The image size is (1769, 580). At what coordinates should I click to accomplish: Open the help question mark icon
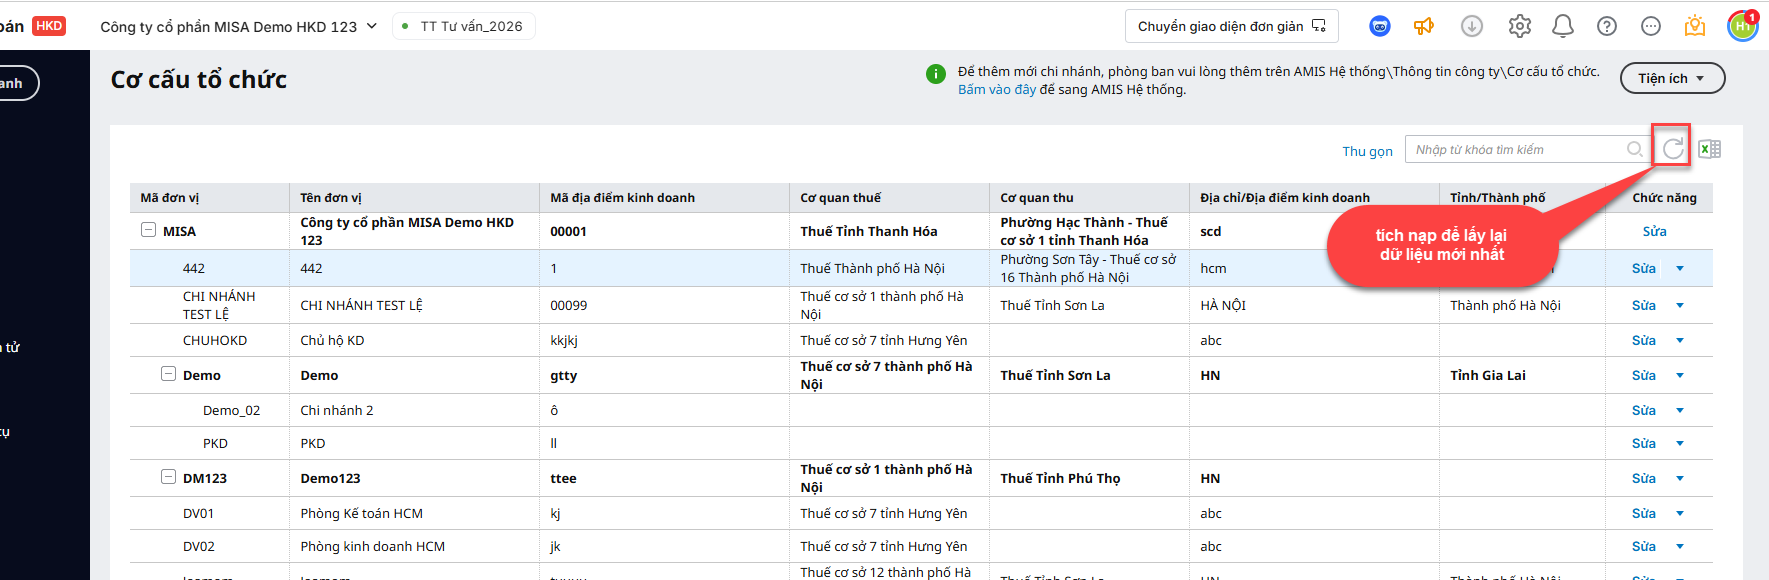(x=1607, y=27)
